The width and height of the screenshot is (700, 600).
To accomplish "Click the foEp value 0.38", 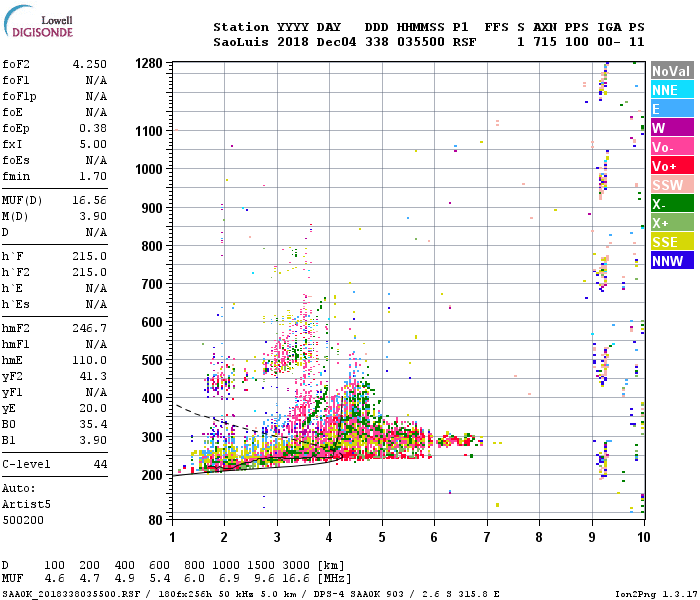I will click(93, 129).
